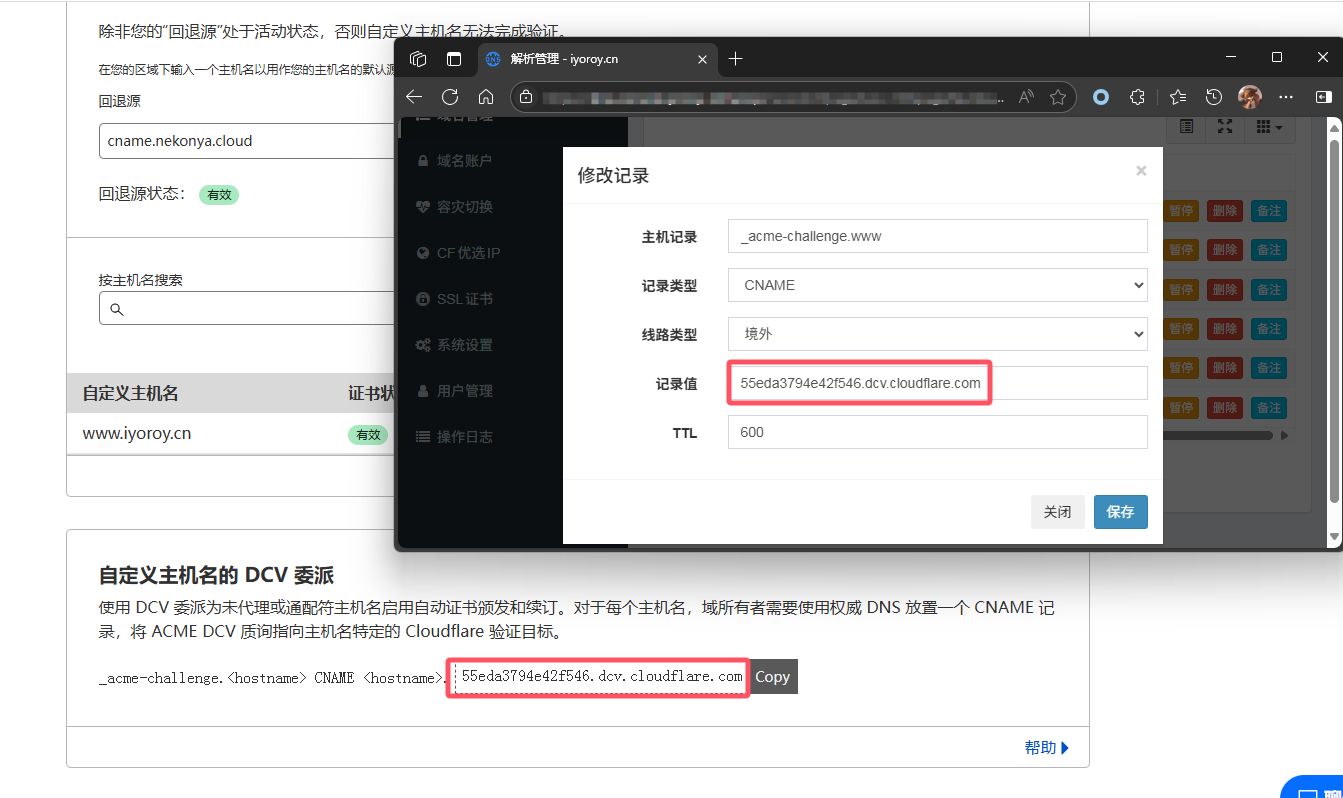Viewport: 1343px width, 798px height.
Task: Click the browser window vertical scrollbar
Action: click(1333, 320)
